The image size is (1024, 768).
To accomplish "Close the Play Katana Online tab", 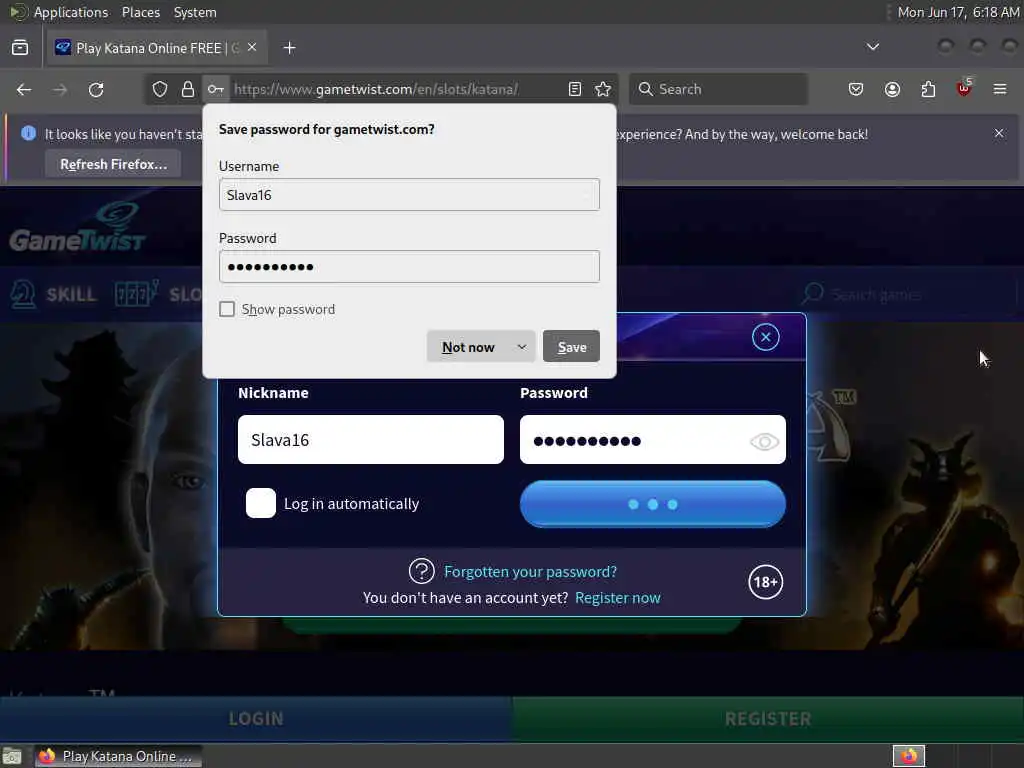I will pos(252,48).
